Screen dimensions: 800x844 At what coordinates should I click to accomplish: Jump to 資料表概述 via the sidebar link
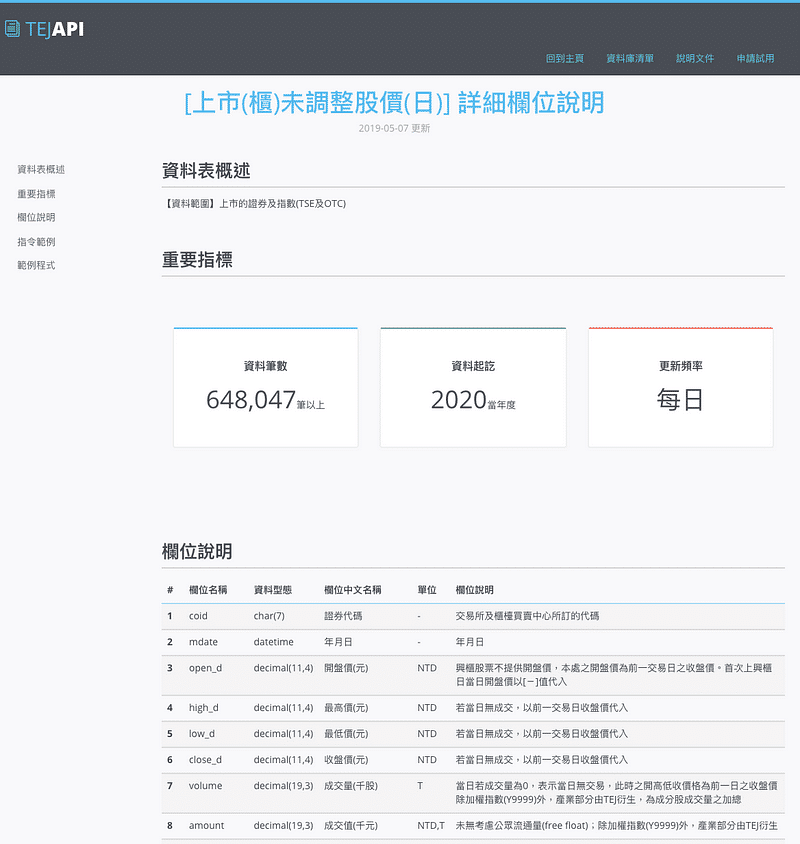(x=41, y=170)
